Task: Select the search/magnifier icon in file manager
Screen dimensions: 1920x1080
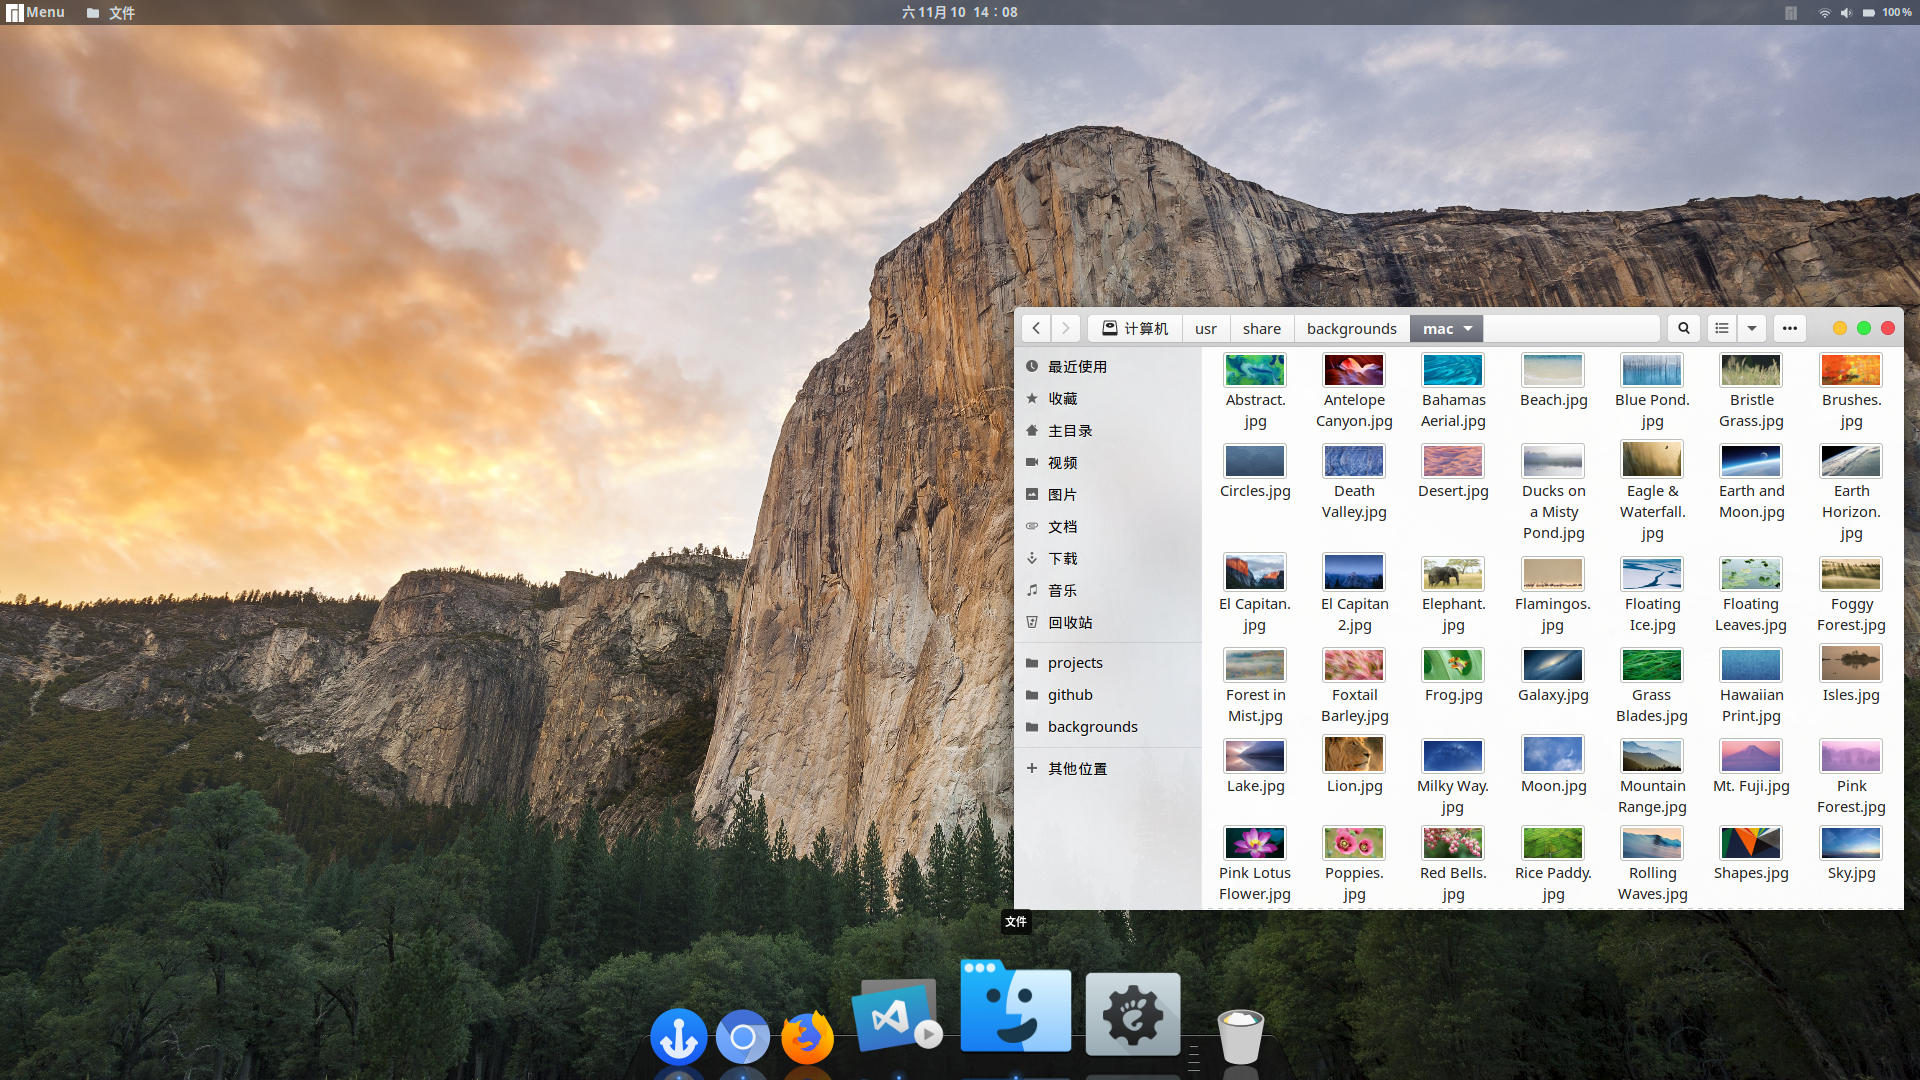Action: (x=1683, y=328)
